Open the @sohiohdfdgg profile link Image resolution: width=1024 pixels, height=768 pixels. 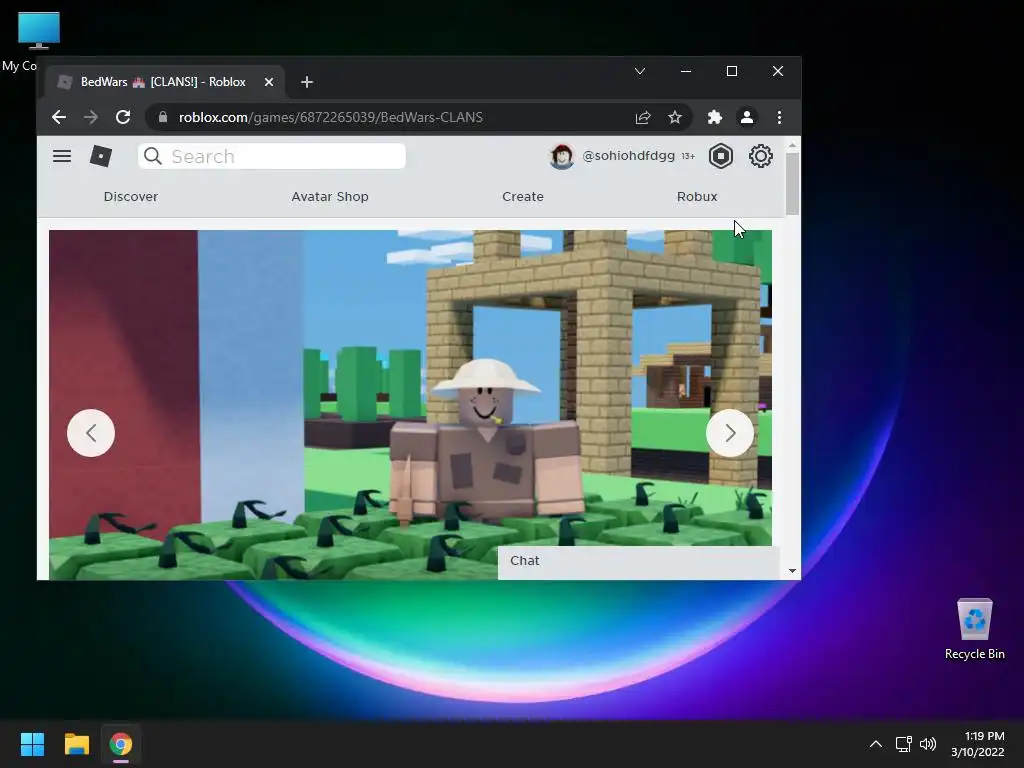tap(628, 155)
